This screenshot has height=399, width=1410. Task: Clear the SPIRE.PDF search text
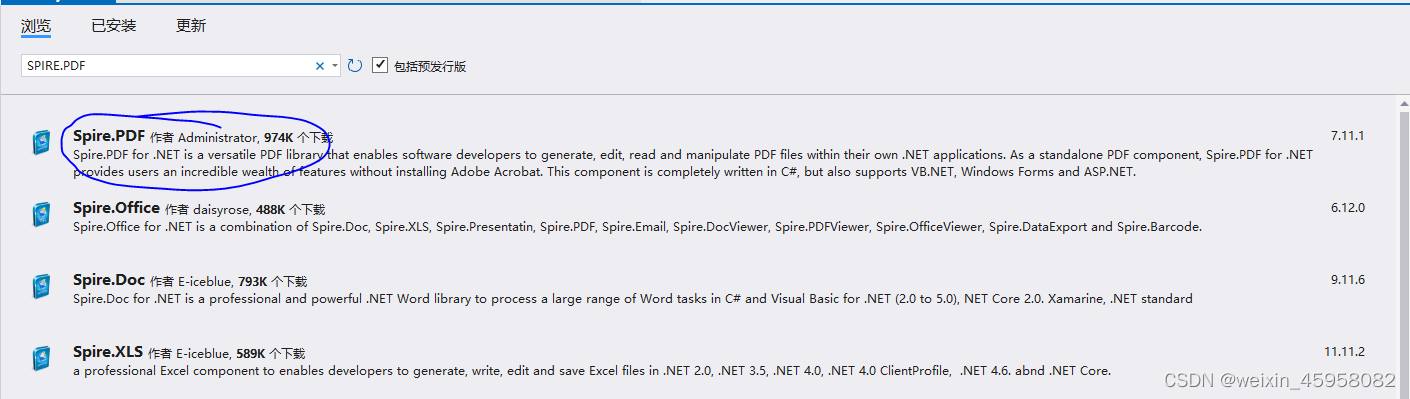click(320, 66)
